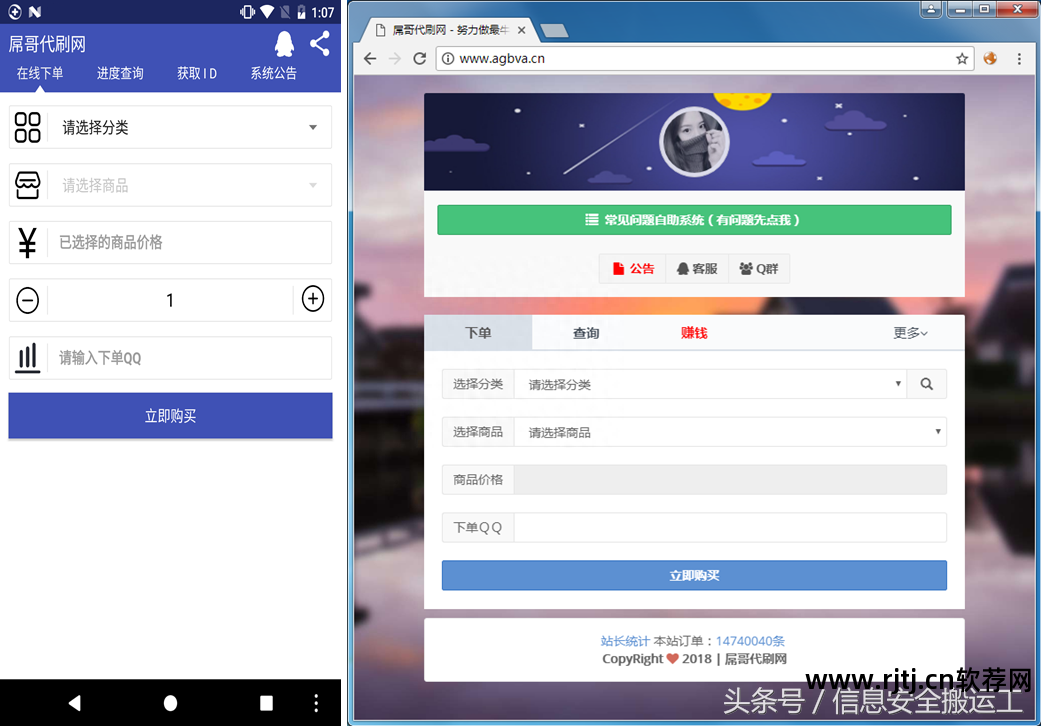Tap the 已选择的商品价格 field in mobile app
The image size is (1041, 726).
click(190, 242)
